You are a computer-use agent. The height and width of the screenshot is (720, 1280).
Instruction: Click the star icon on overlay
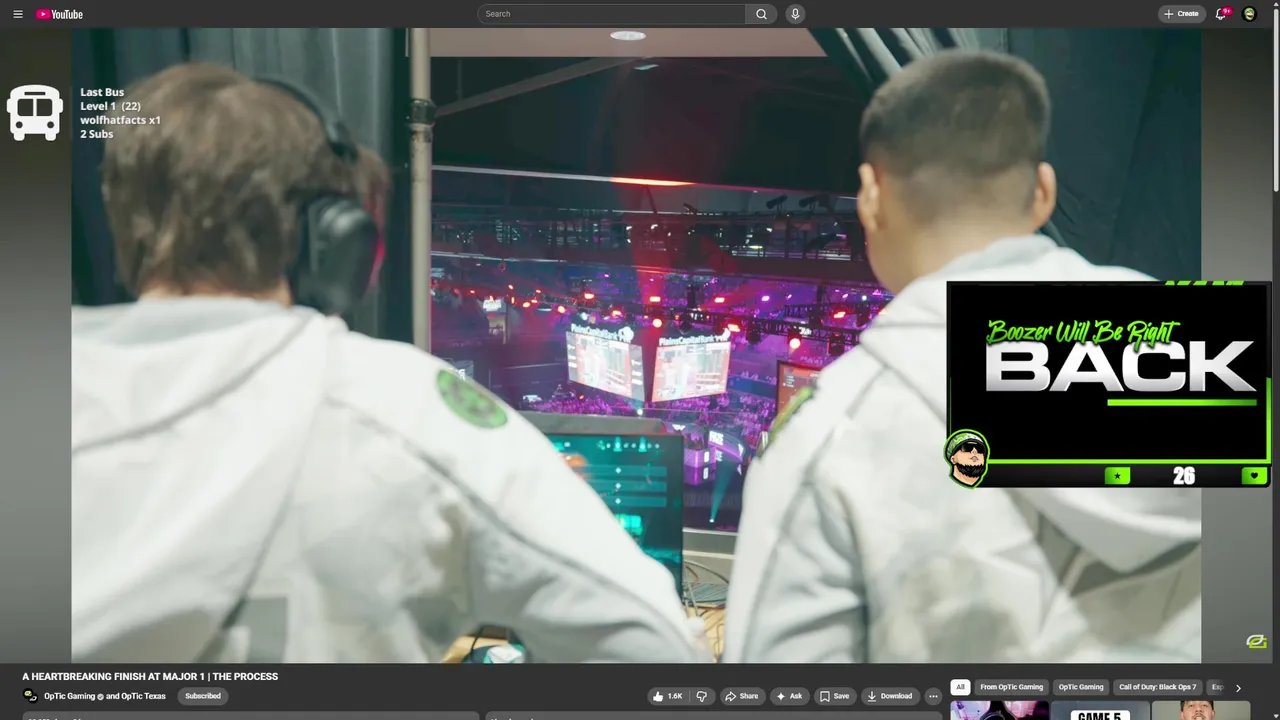[1117, 476]
